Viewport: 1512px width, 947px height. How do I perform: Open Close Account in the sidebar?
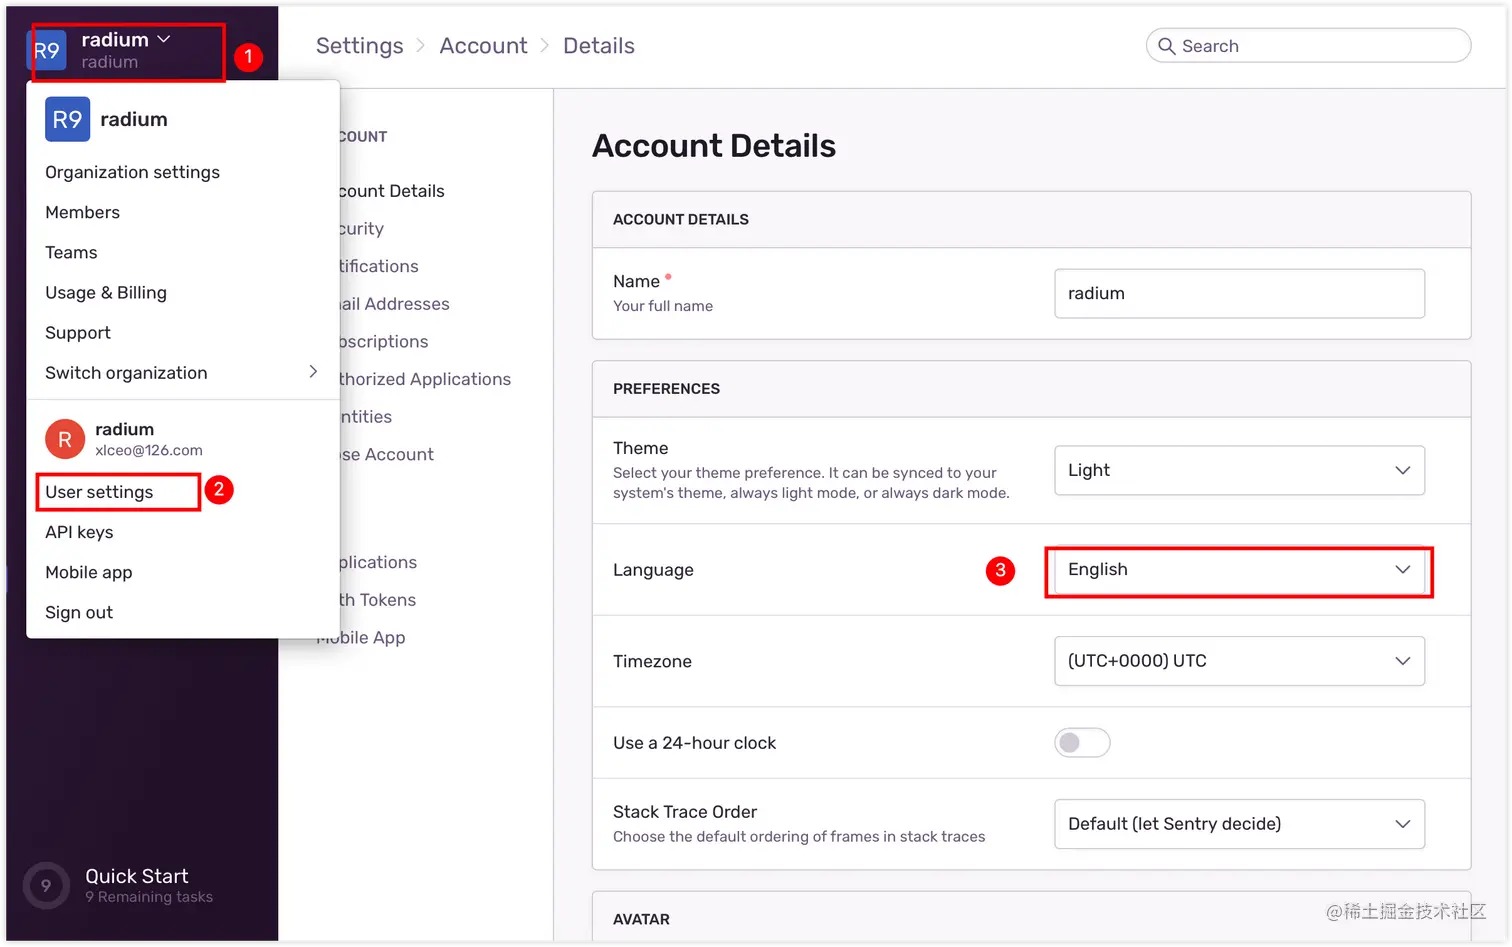click(385, 454)
